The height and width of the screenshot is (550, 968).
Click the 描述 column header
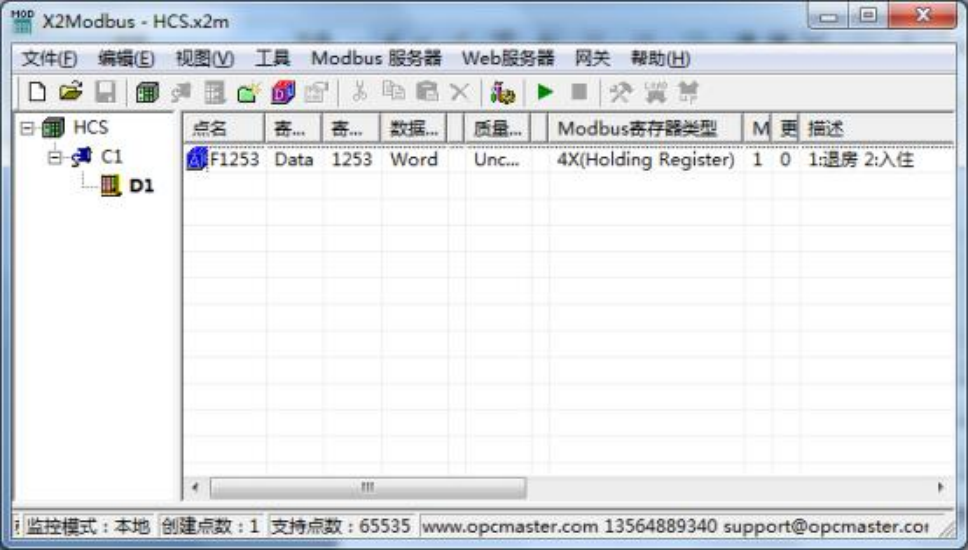point(877,128)
